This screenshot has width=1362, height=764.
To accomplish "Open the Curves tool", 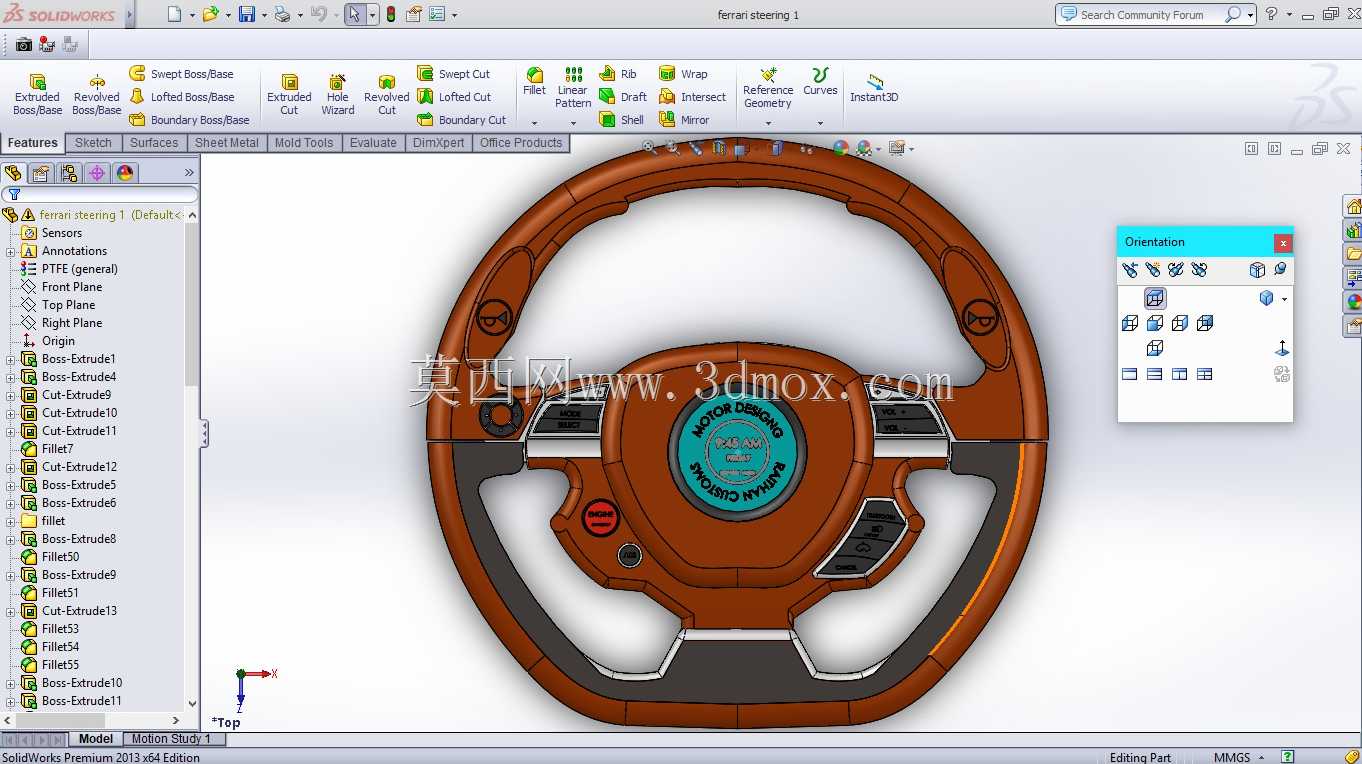I will tap(820, 81).
